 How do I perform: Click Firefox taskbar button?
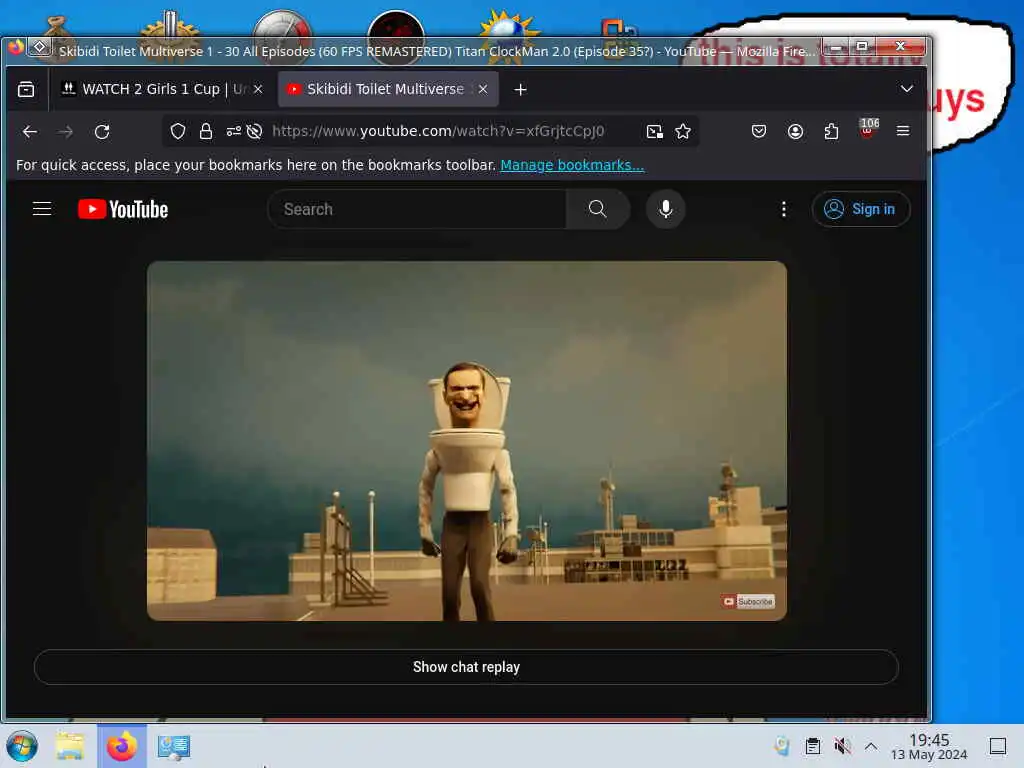click(122, 746)
